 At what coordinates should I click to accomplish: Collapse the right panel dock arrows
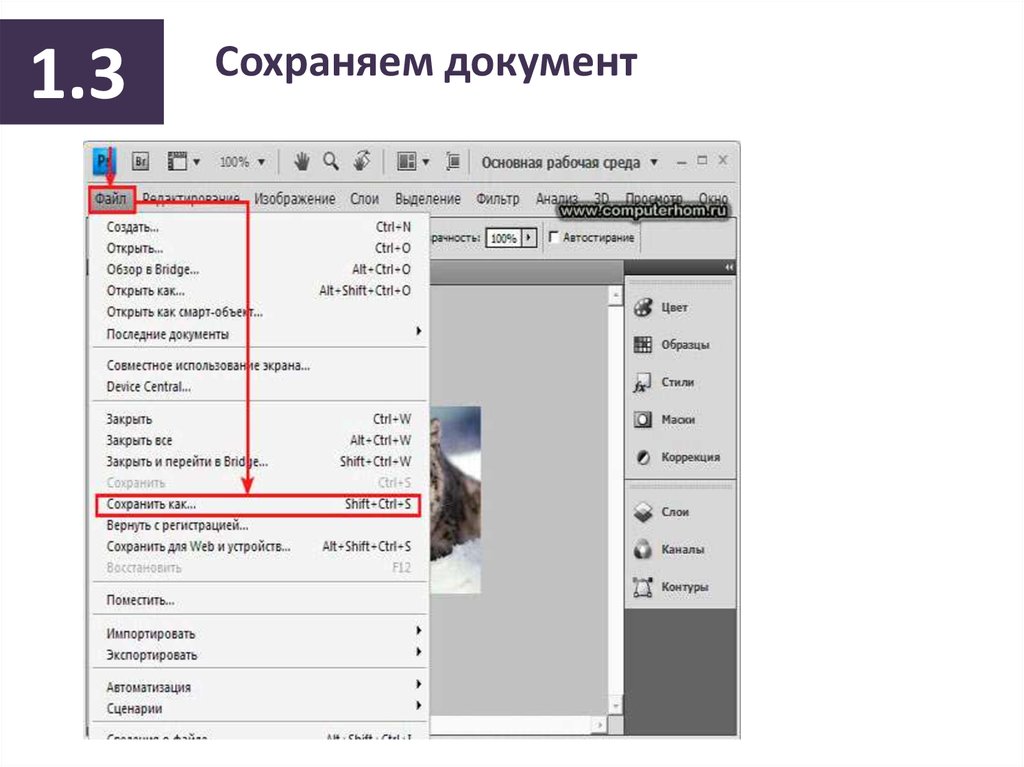coord(729,268)
